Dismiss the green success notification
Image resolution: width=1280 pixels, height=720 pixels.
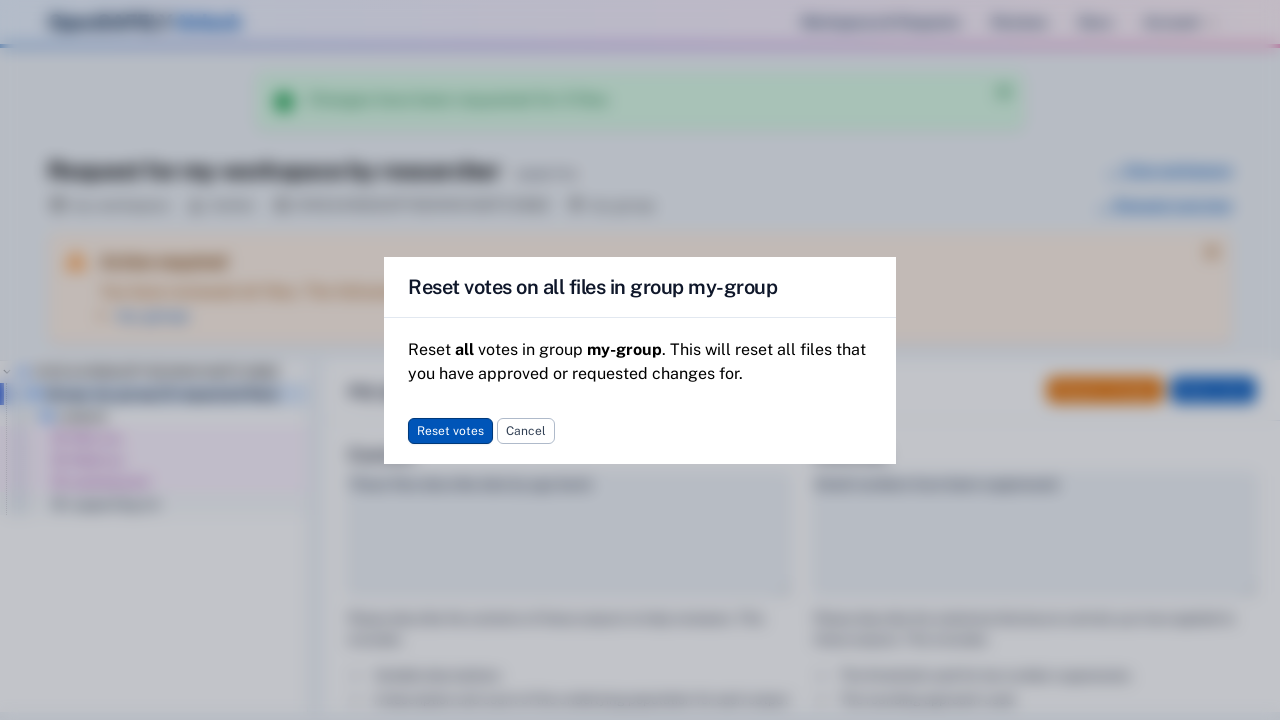pyautogui.click(x=1003, y=92)
